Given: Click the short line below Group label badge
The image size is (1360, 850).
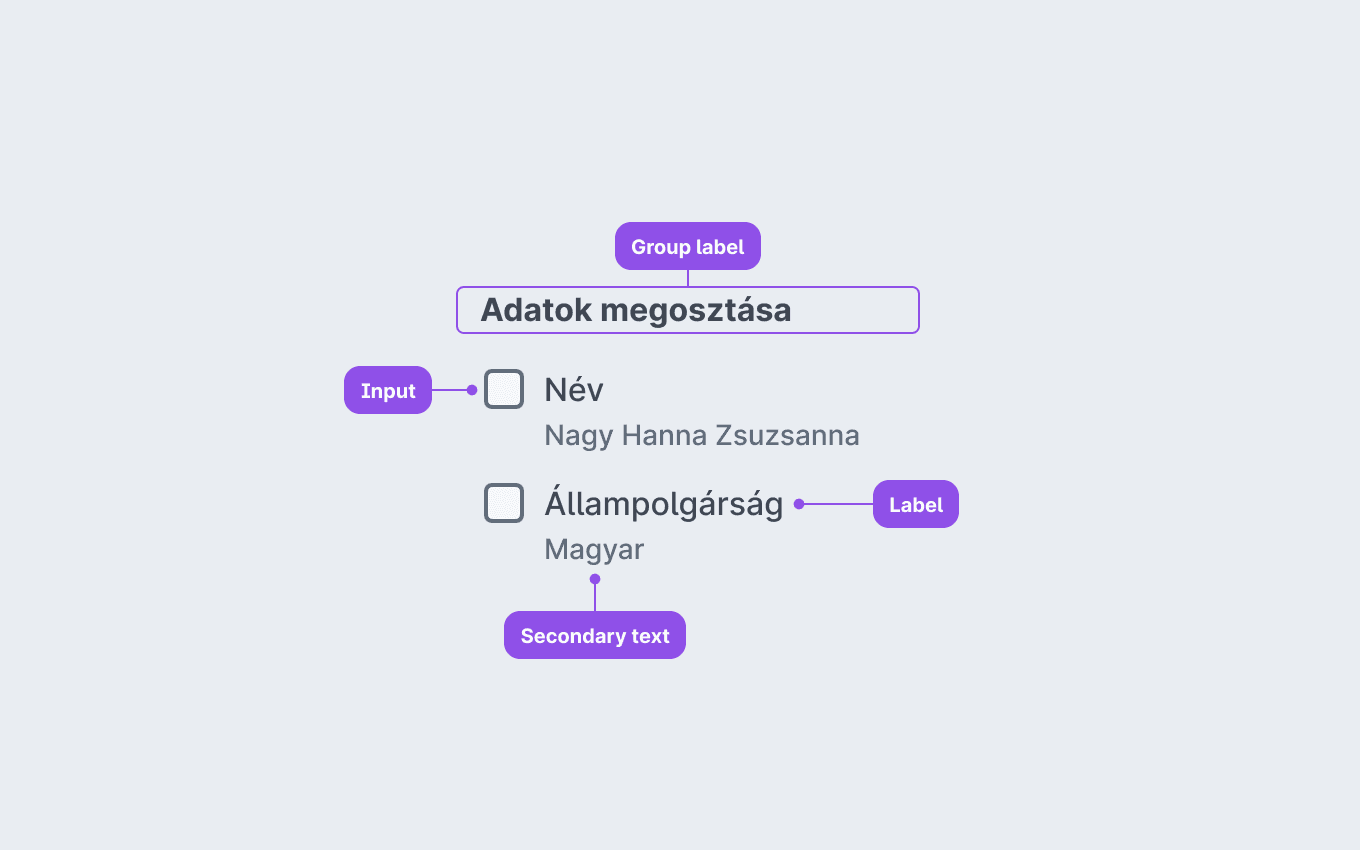Looking at the screenshot, I should point(688,278).
